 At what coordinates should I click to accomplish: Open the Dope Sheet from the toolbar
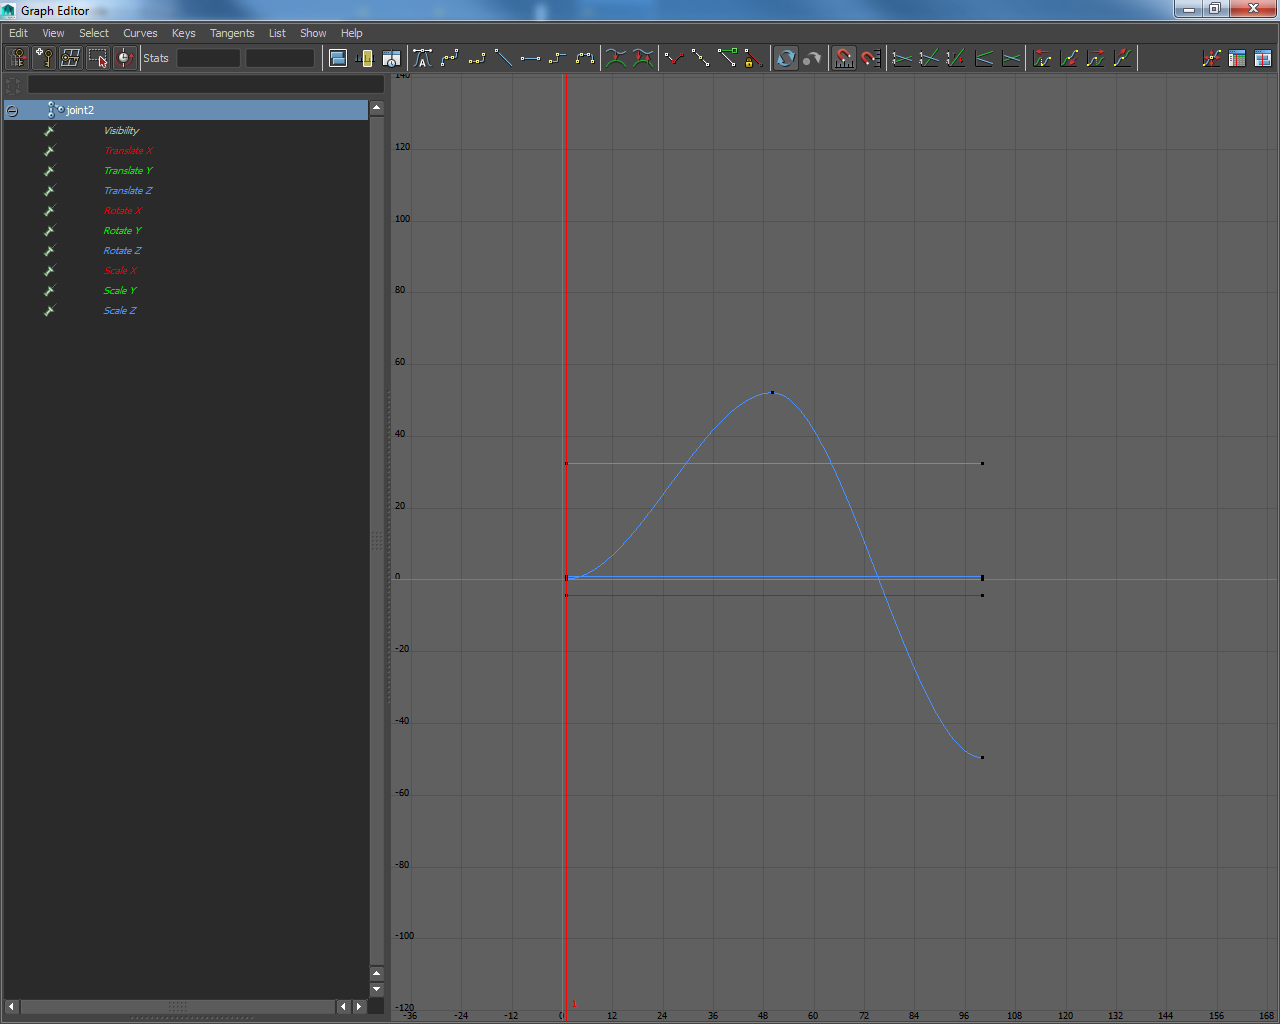[1237, 58]
